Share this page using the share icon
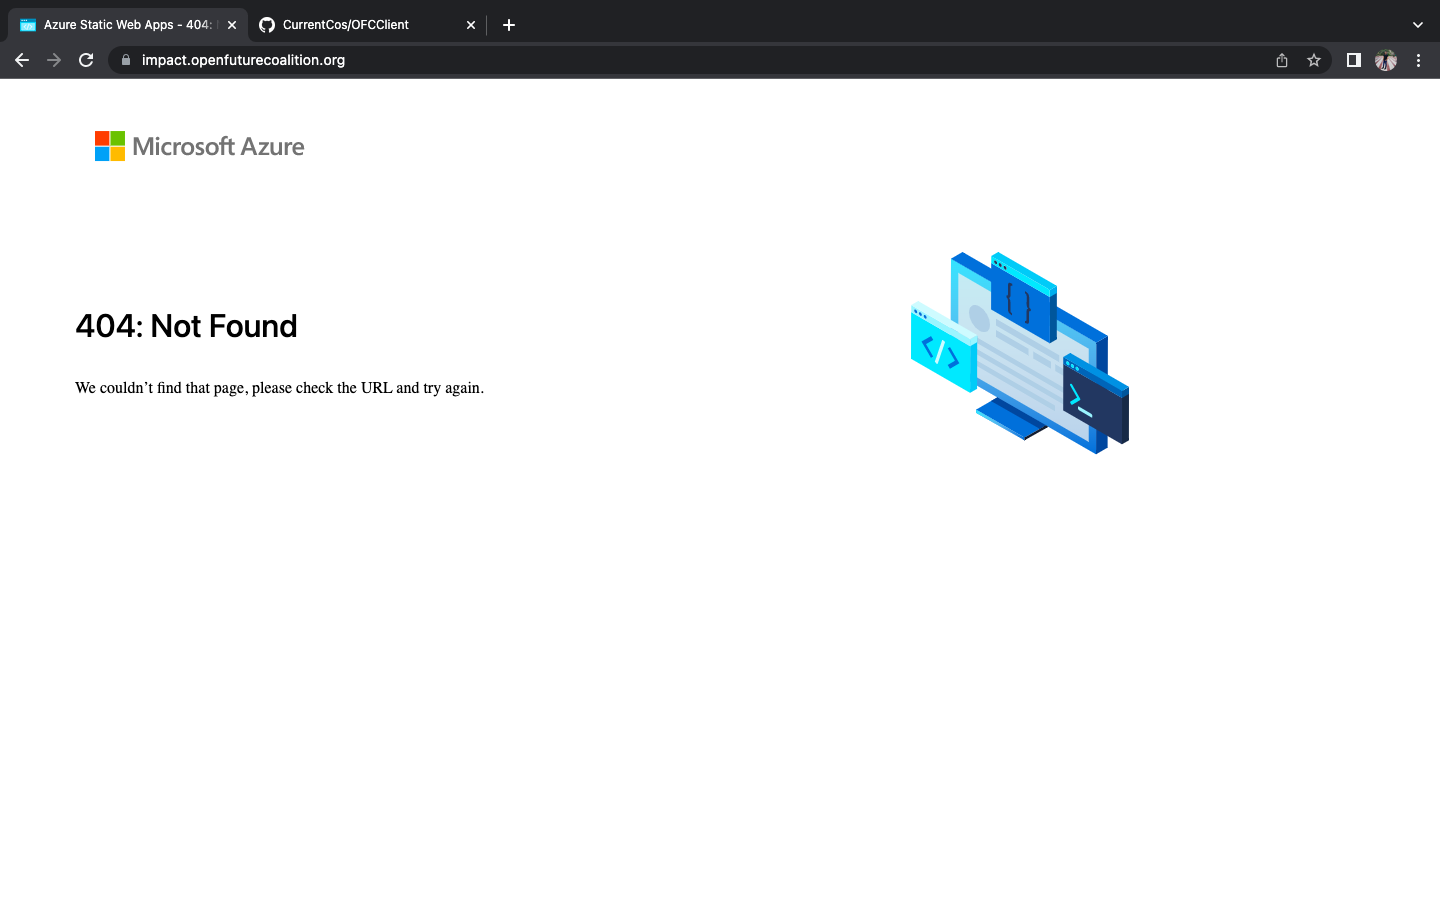Viewport: 1440px width, 900px height. (1282, 60)
